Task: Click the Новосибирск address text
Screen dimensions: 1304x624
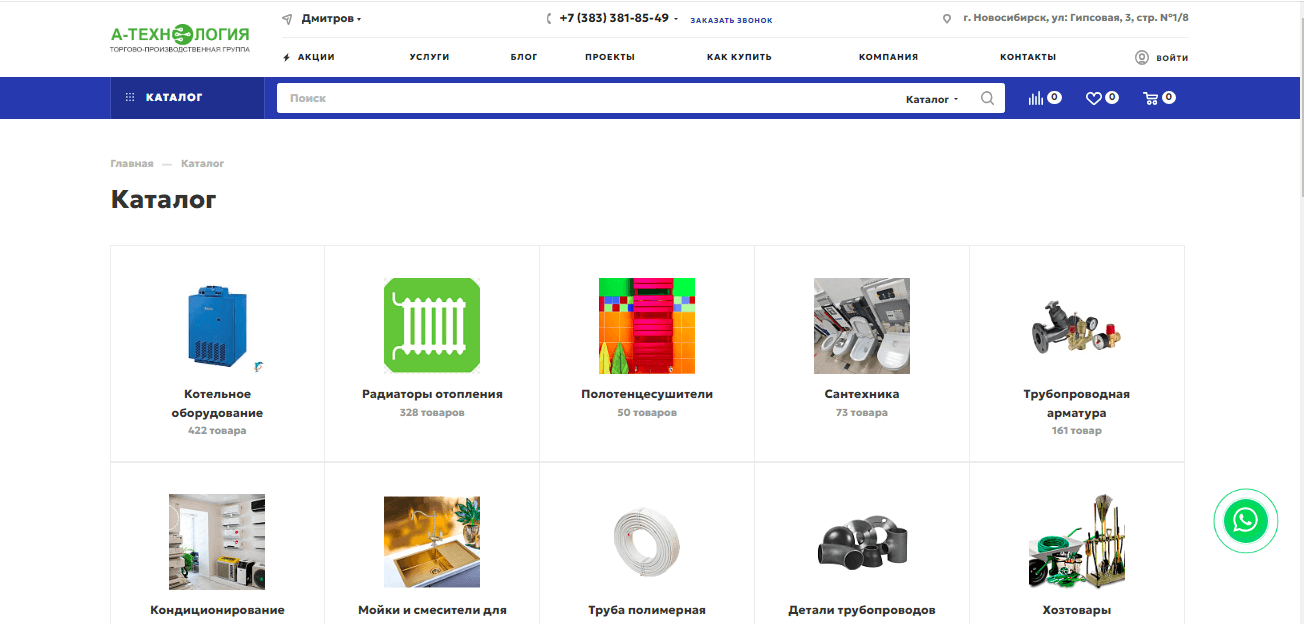Action: 1076,18
